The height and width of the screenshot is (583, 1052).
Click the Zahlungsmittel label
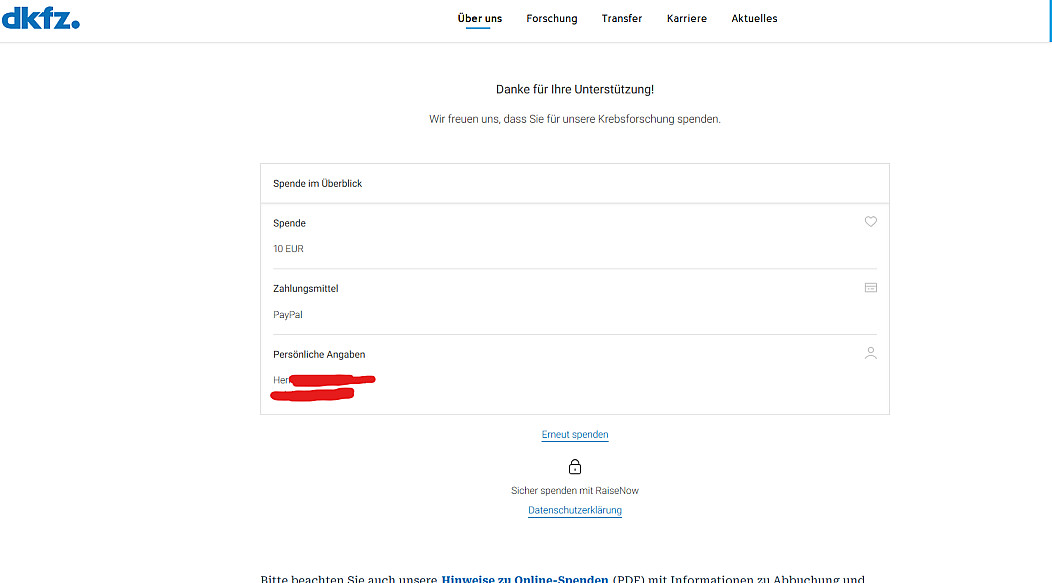click(306, 289)
